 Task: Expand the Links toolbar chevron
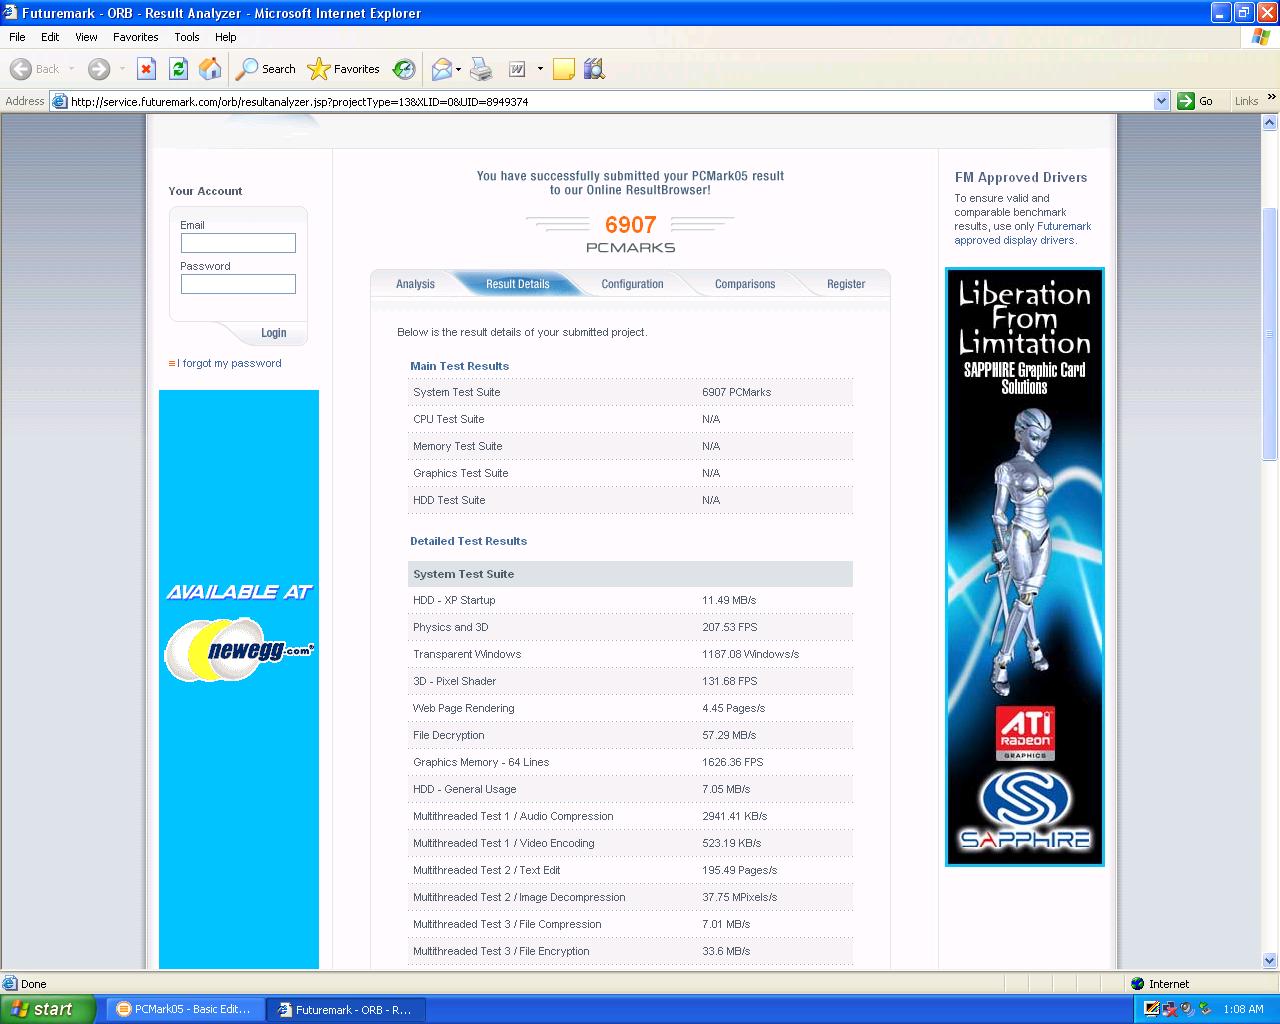[1271, 98]
